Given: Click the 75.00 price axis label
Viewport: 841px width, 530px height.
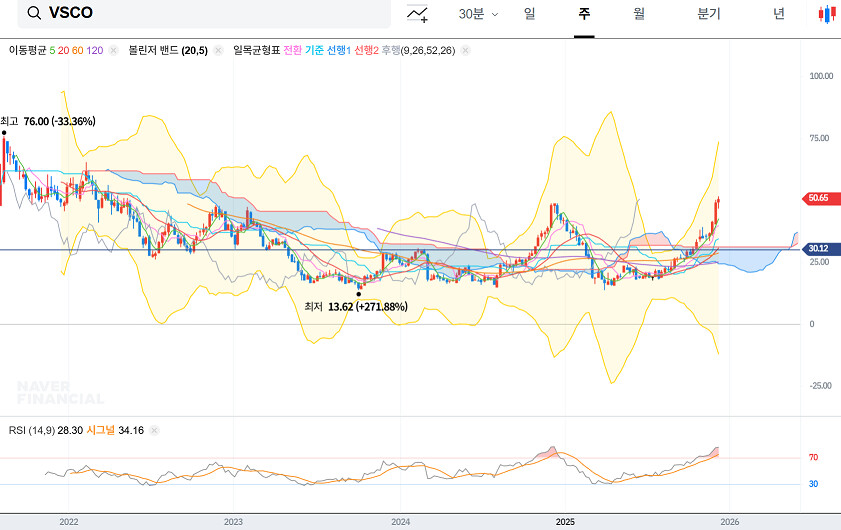Looking at the screenshot, I should click(819, 138).
